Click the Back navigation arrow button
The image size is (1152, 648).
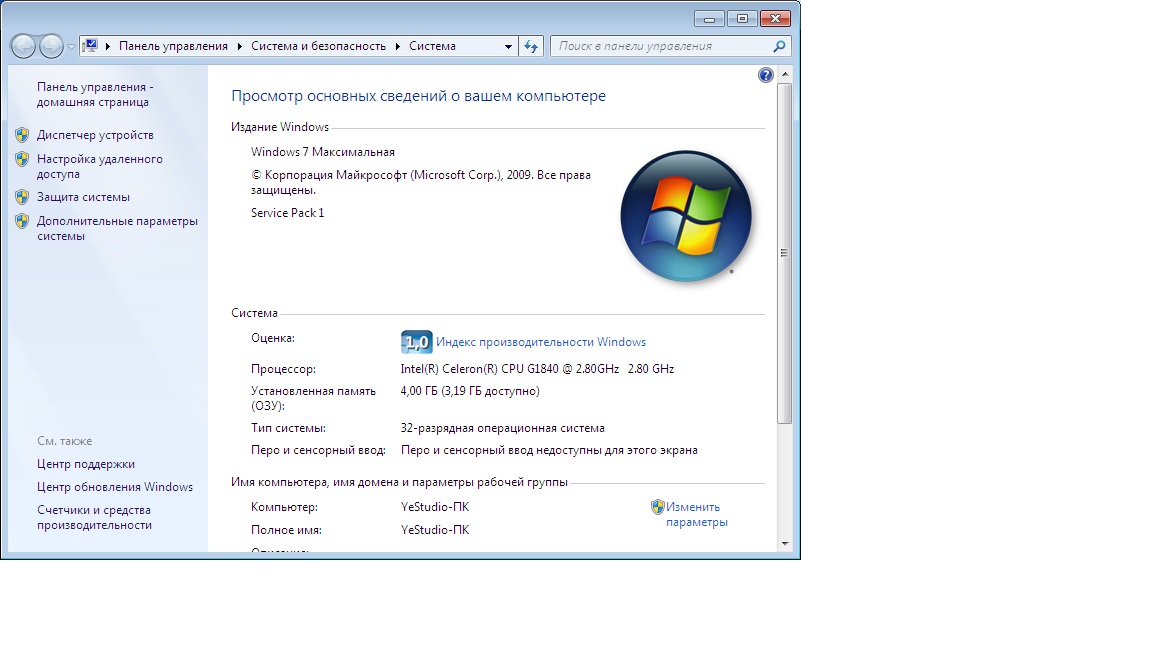(23, 46)
